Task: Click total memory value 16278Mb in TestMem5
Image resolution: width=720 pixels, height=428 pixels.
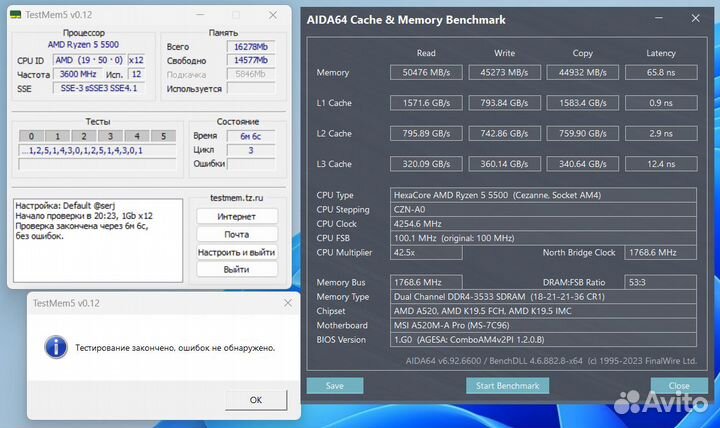Action: coord(251,47)
